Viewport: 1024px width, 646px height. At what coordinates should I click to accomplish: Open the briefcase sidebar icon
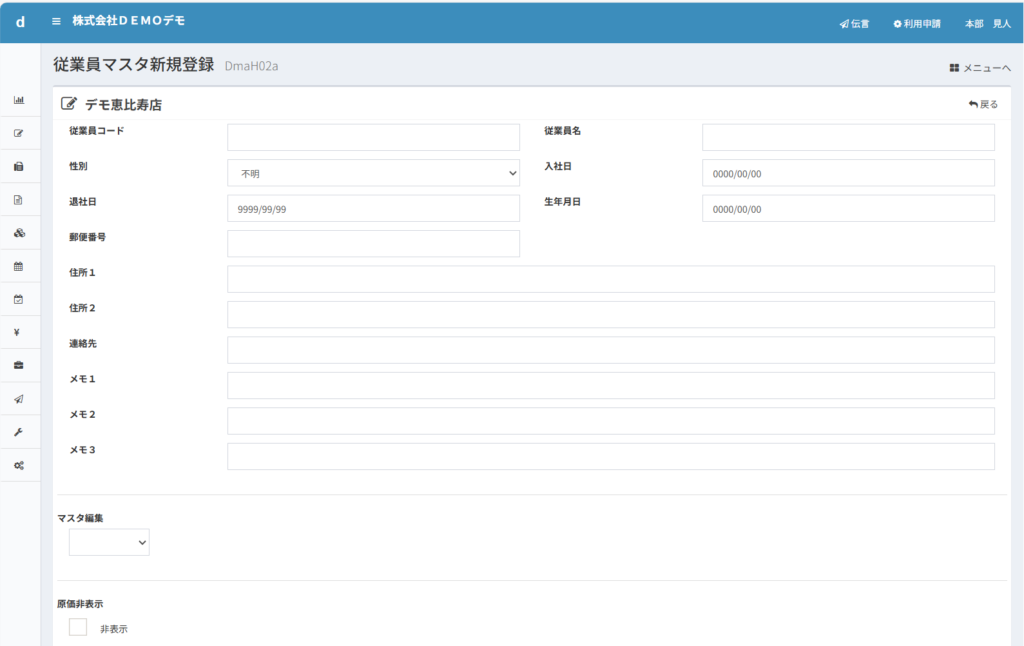tap(18, 365)
